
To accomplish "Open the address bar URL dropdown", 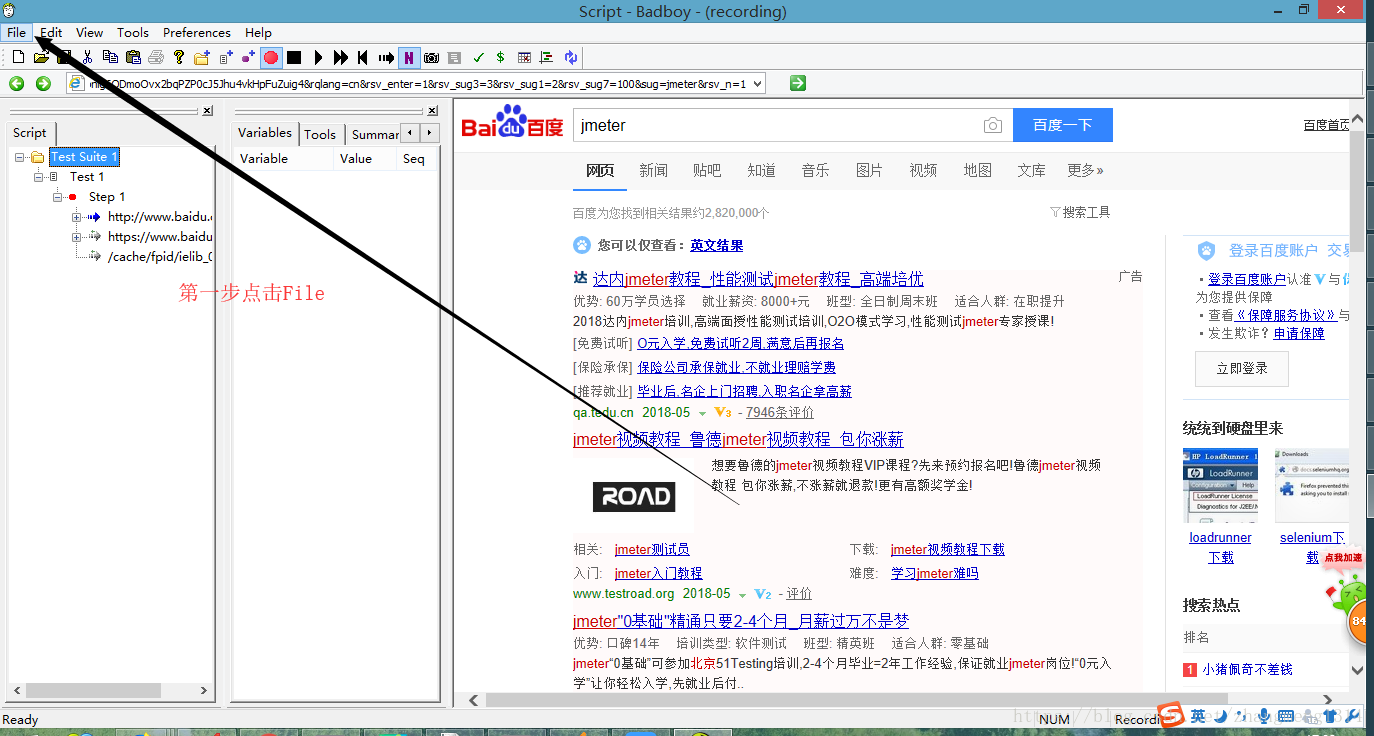I will 757,84.
